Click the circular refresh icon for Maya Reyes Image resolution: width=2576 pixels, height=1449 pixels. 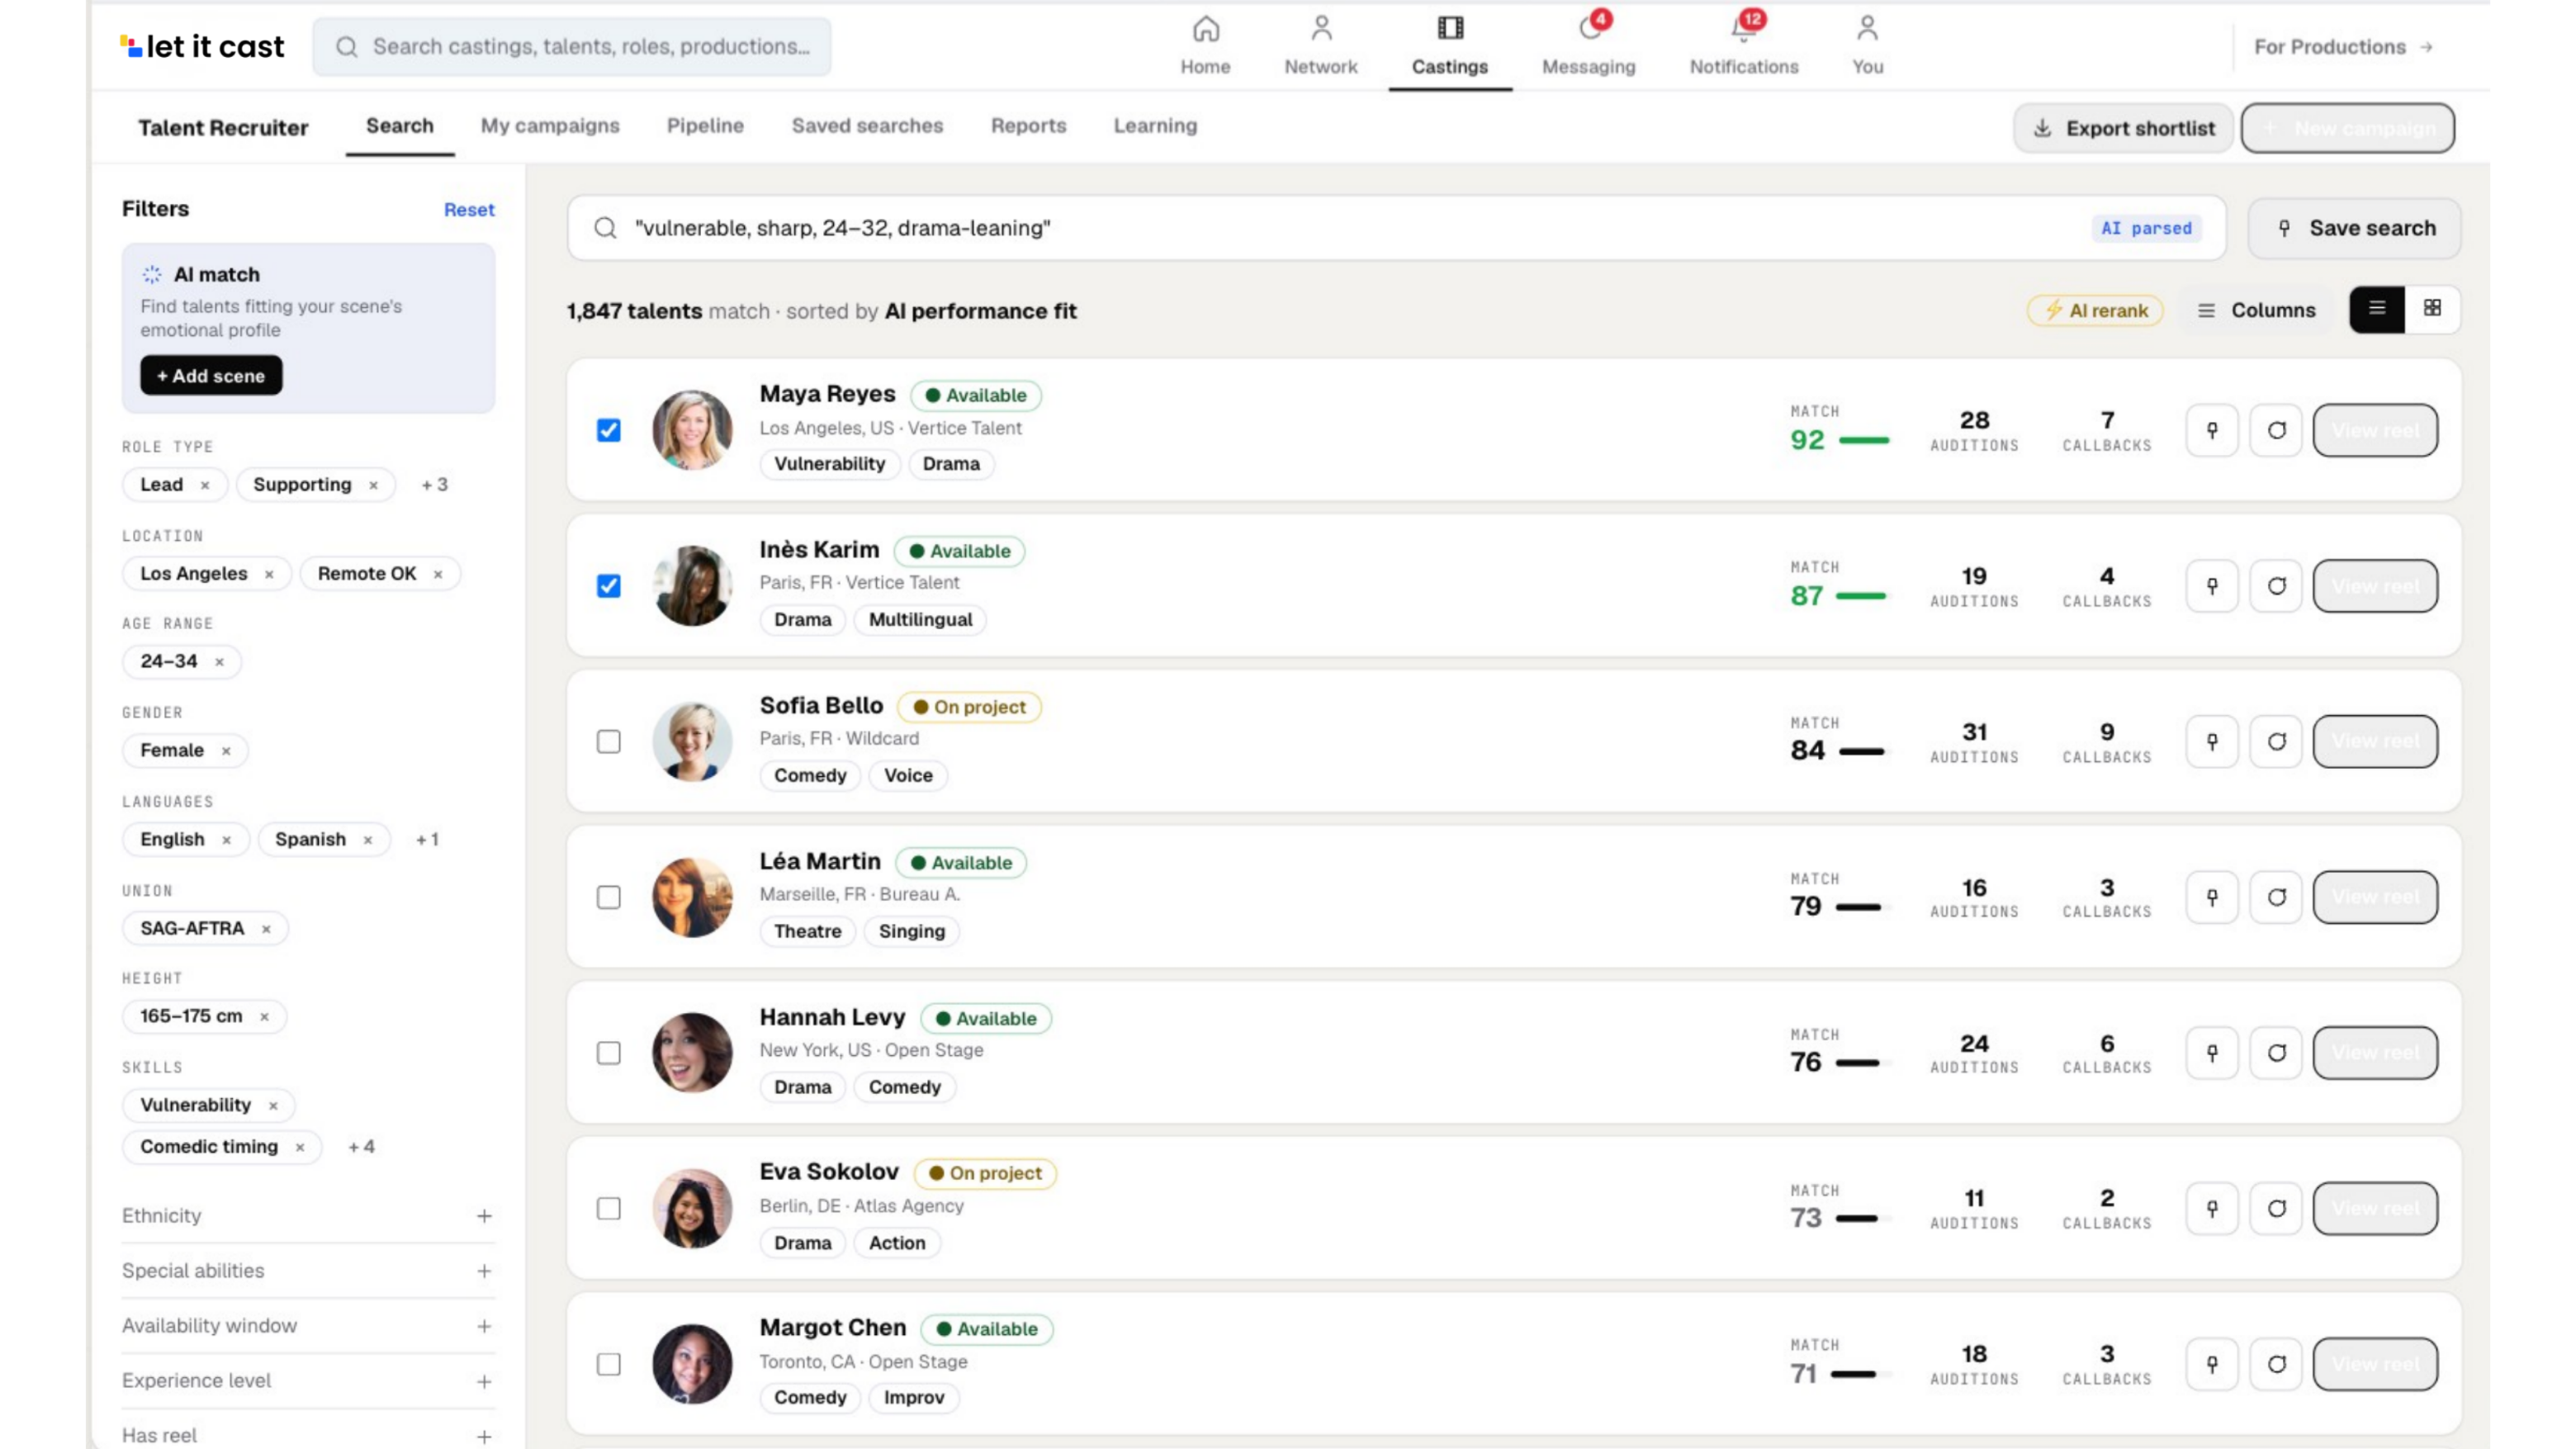[2276, 430]
